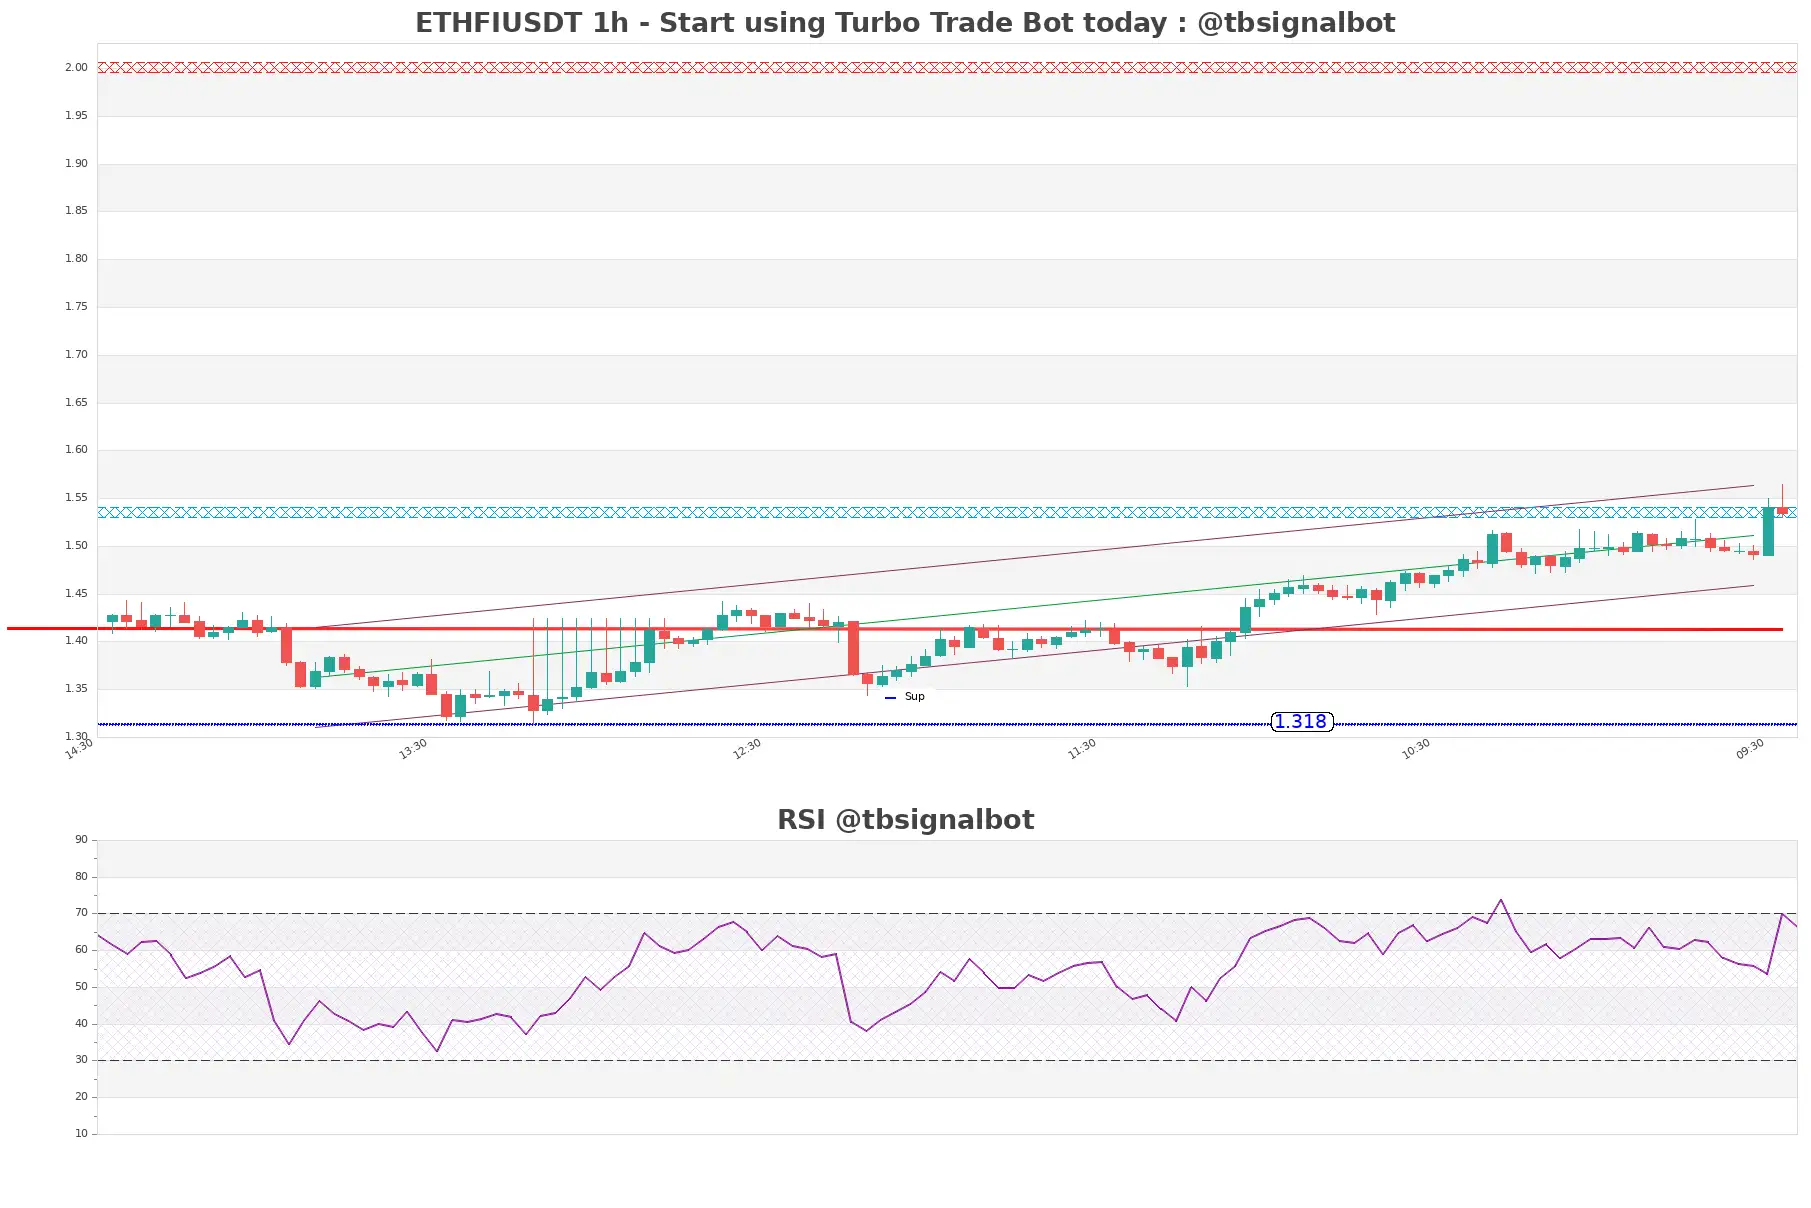Click the 09:30 time axis label
The height and width of the screenshot is (1208, 1811).
point(1750,749)
